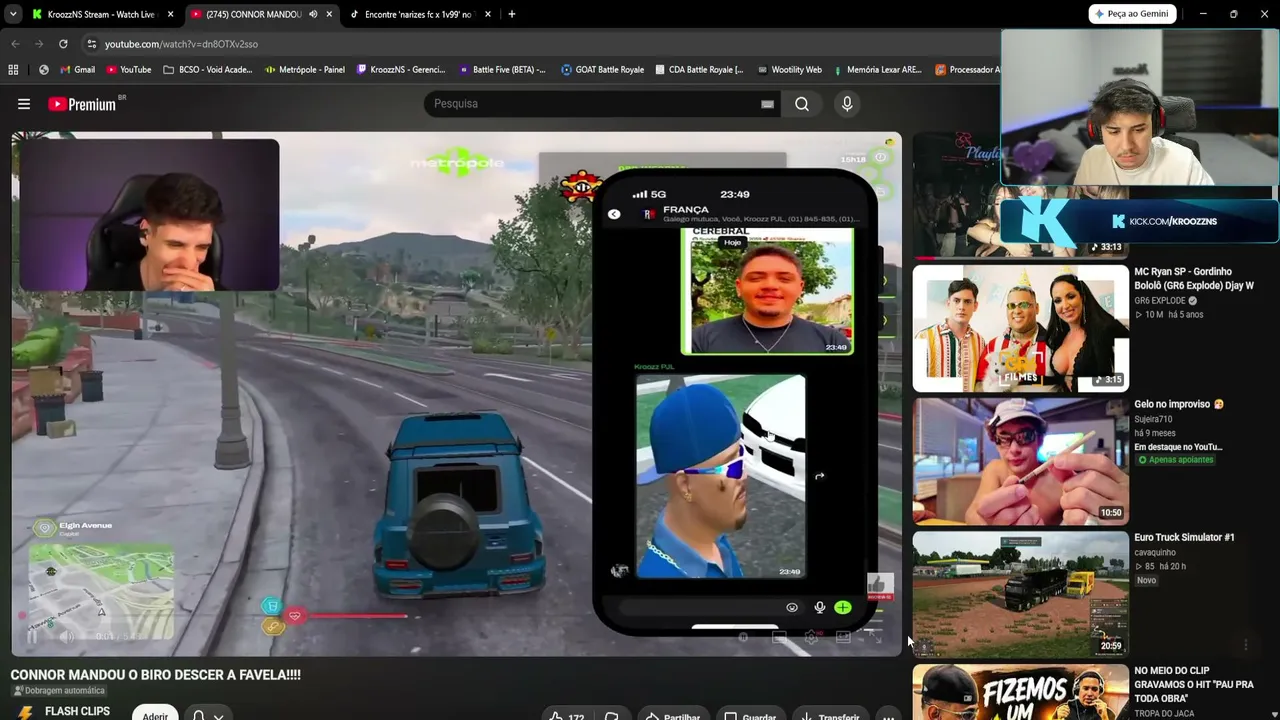The image size is (1280, 720).
Task: Go forward in browser history
Action: [x=39, y=44]
